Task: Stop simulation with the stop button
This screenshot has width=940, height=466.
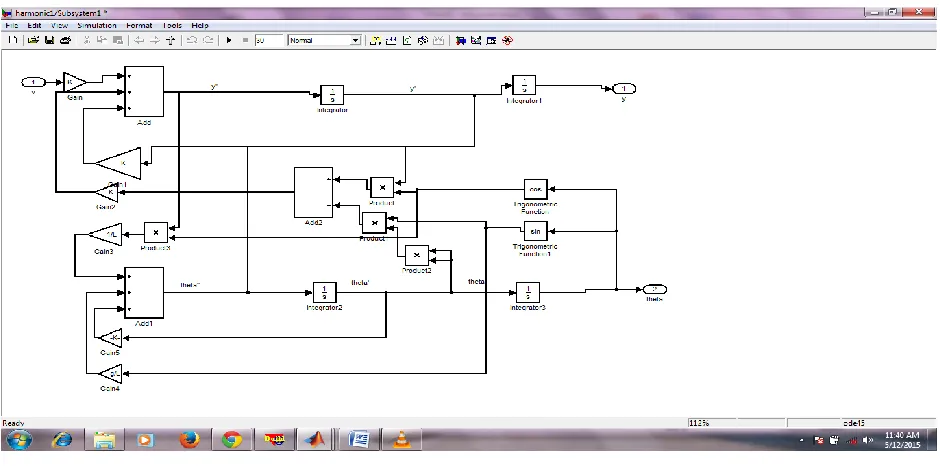Action: [245, 40]
